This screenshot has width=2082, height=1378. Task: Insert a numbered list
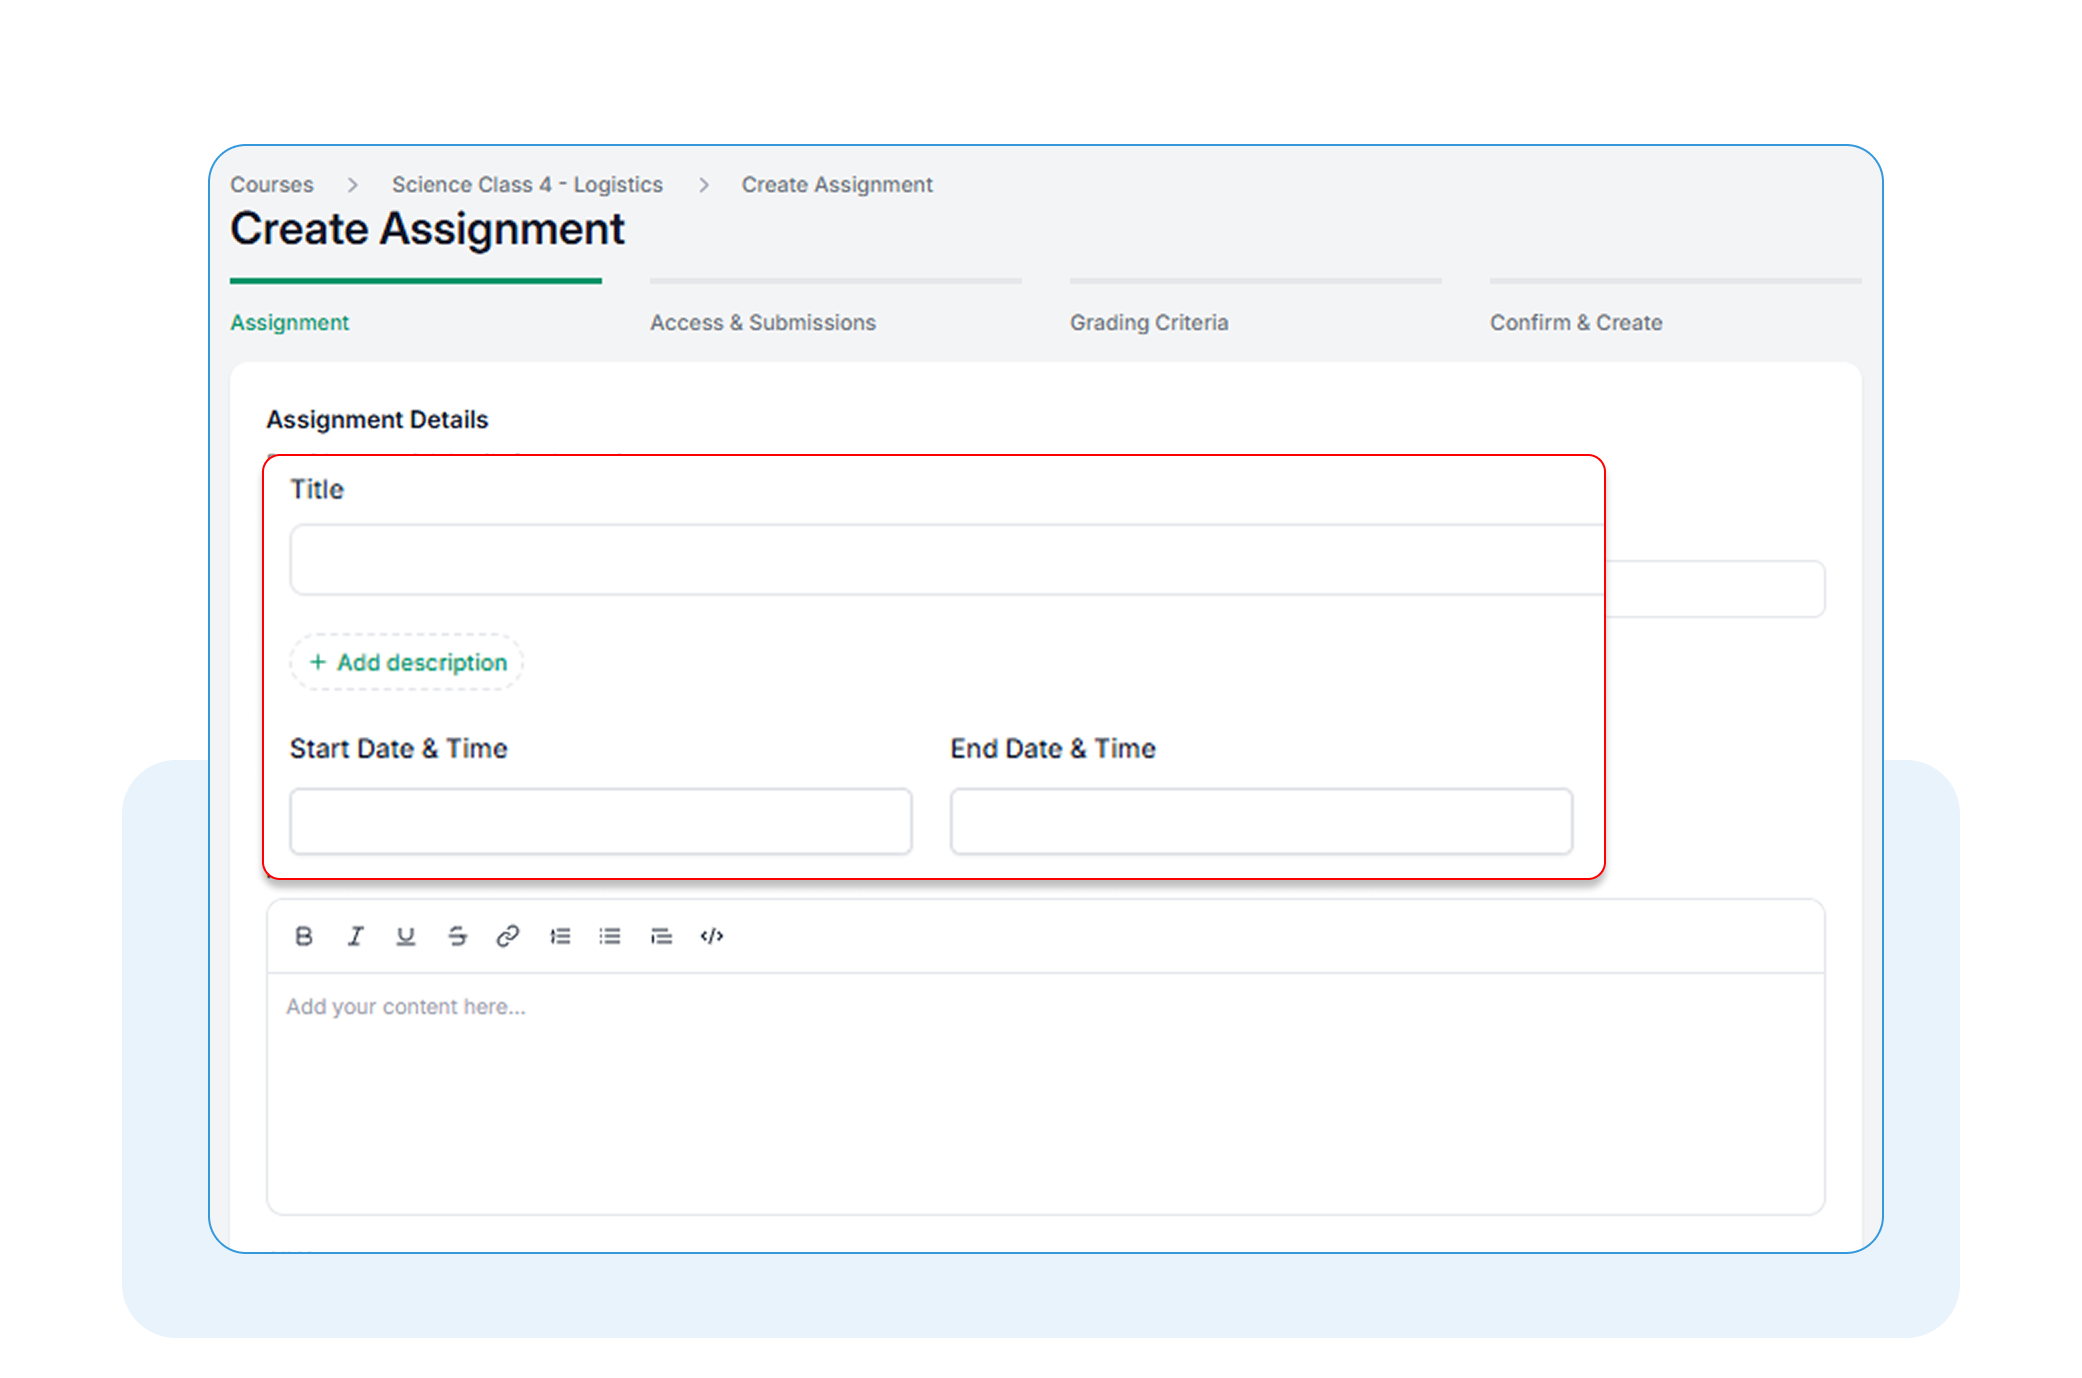coord(560,936)
